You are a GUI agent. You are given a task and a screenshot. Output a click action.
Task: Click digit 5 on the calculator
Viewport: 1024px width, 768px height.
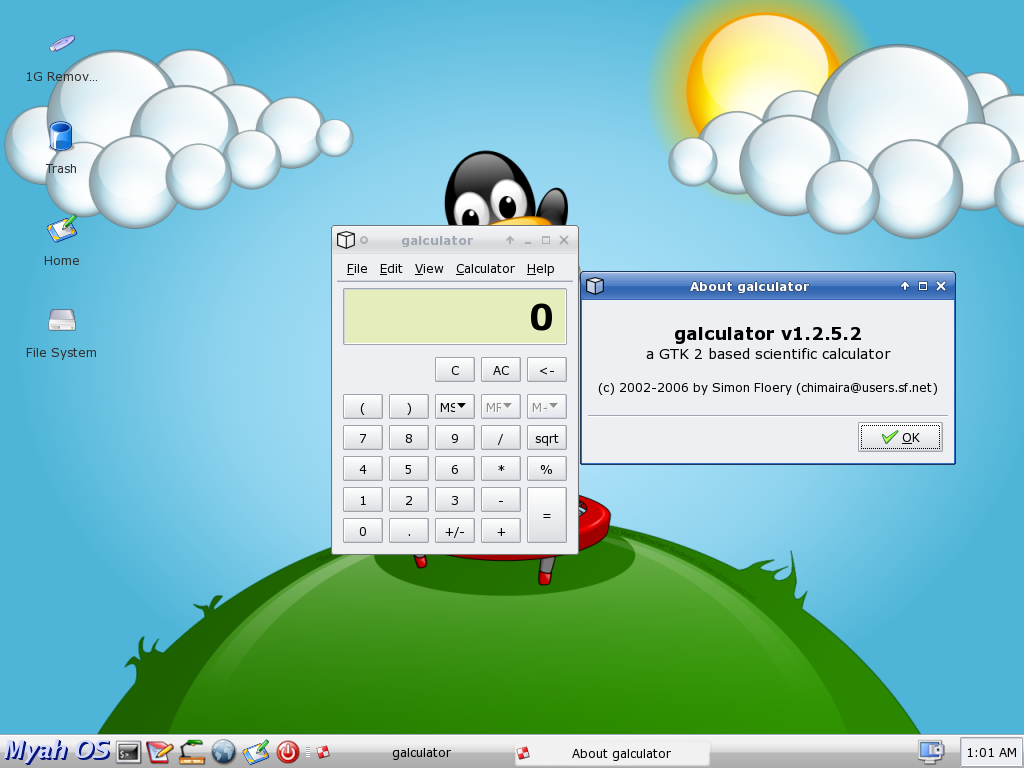pos(409,469)
